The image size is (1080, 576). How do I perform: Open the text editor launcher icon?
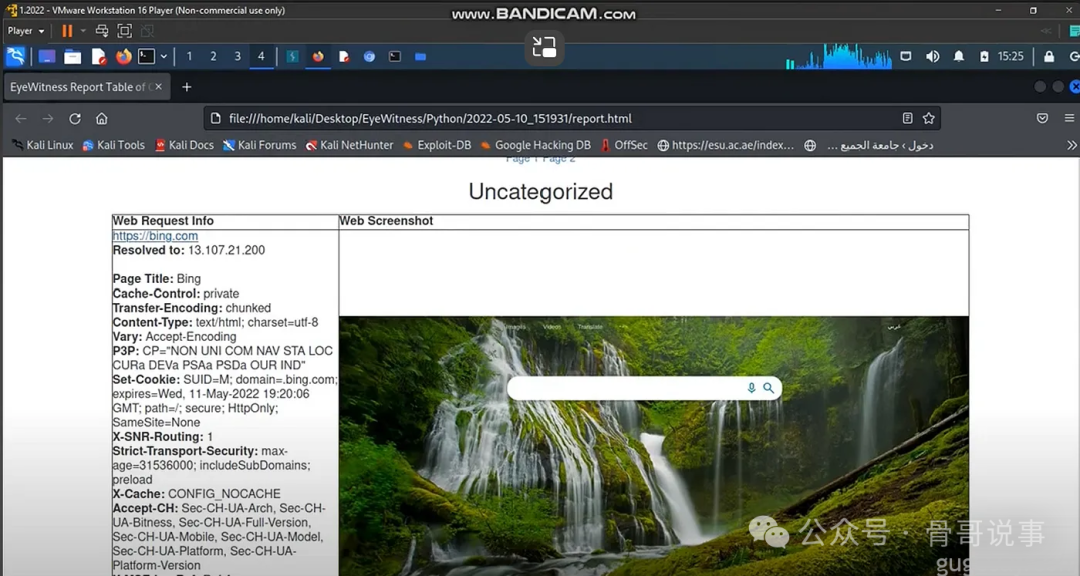point(98,56)
